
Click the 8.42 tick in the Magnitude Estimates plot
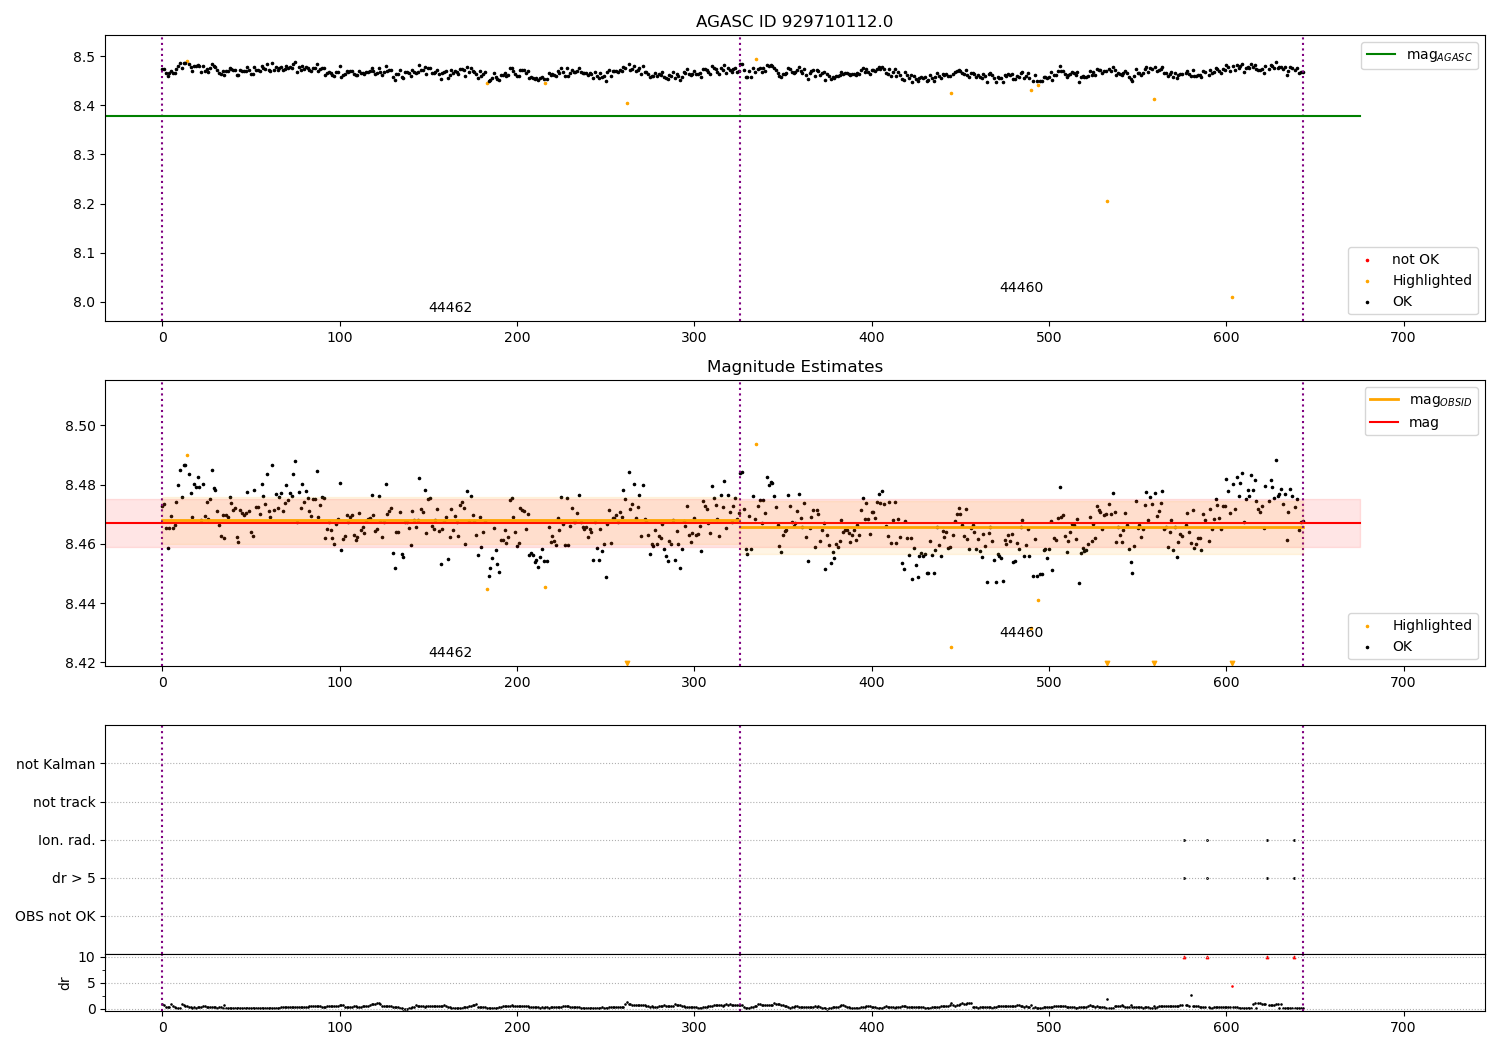pyautogui.click(x=80, y=663)
